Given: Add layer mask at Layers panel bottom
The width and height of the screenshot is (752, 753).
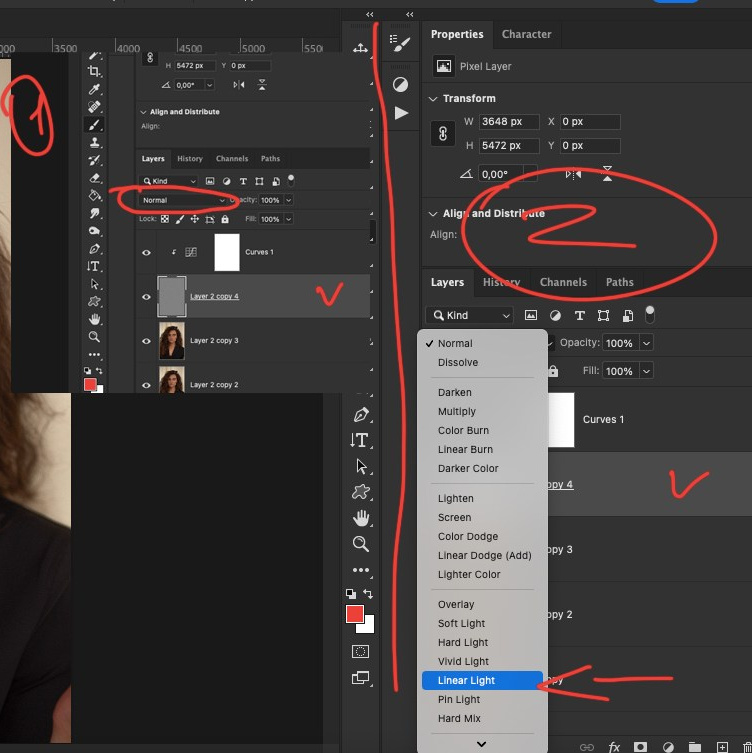Looking at the screenshot, I should (640, 747).
